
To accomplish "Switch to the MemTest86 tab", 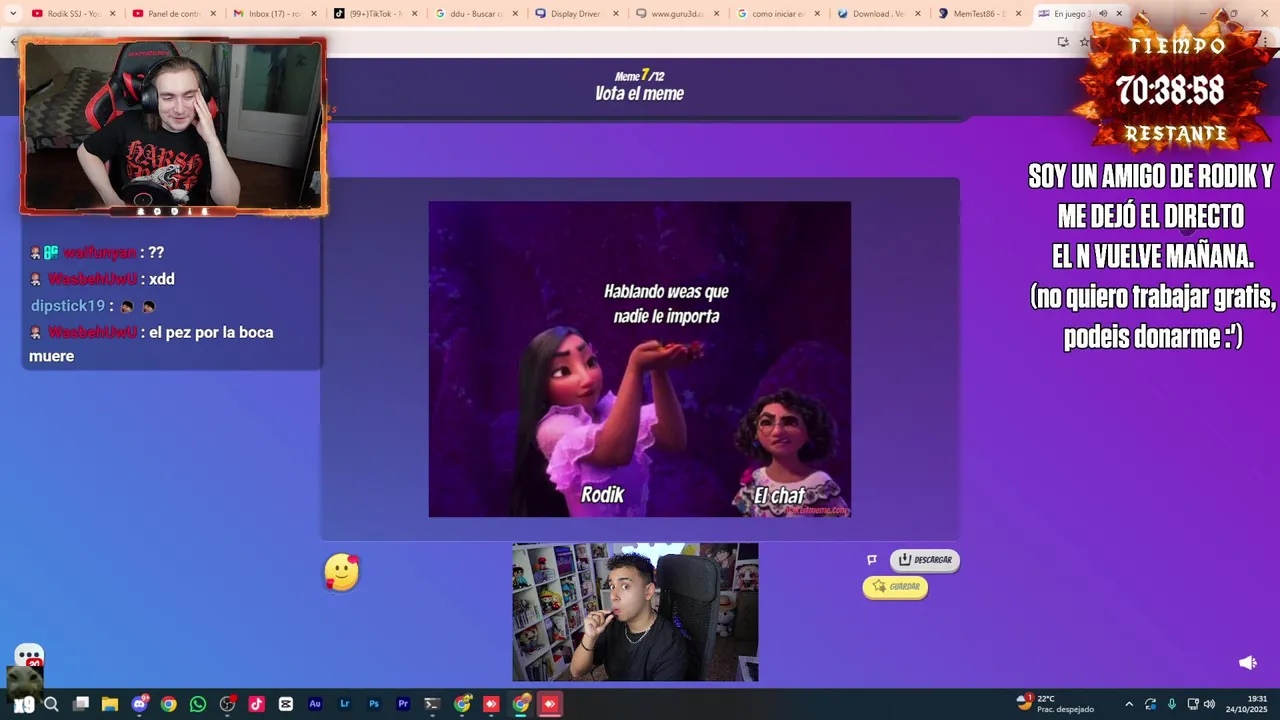I will [978, 14].
